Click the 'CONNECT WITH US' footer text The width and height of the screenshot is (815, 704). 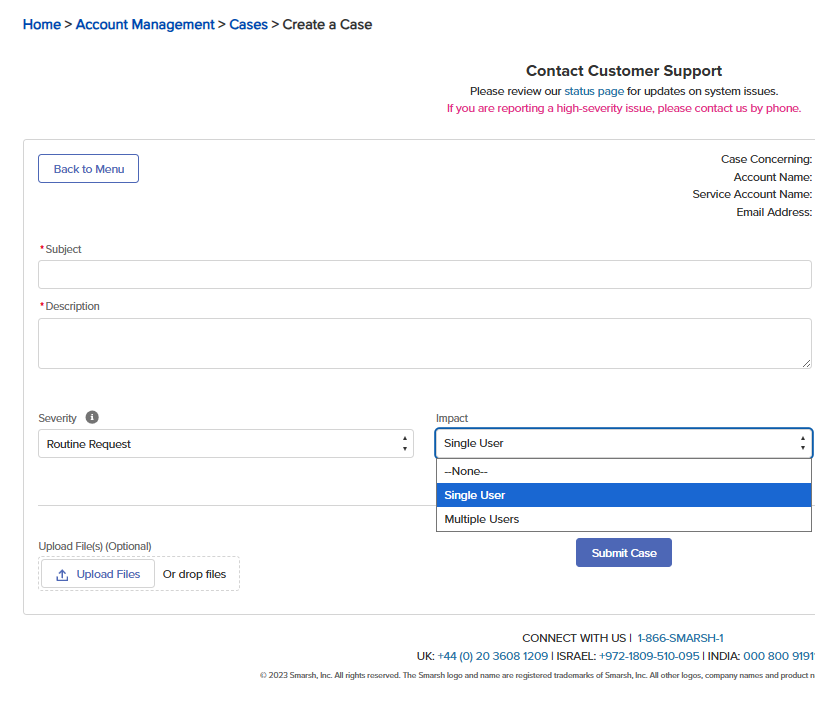[574, 638]
